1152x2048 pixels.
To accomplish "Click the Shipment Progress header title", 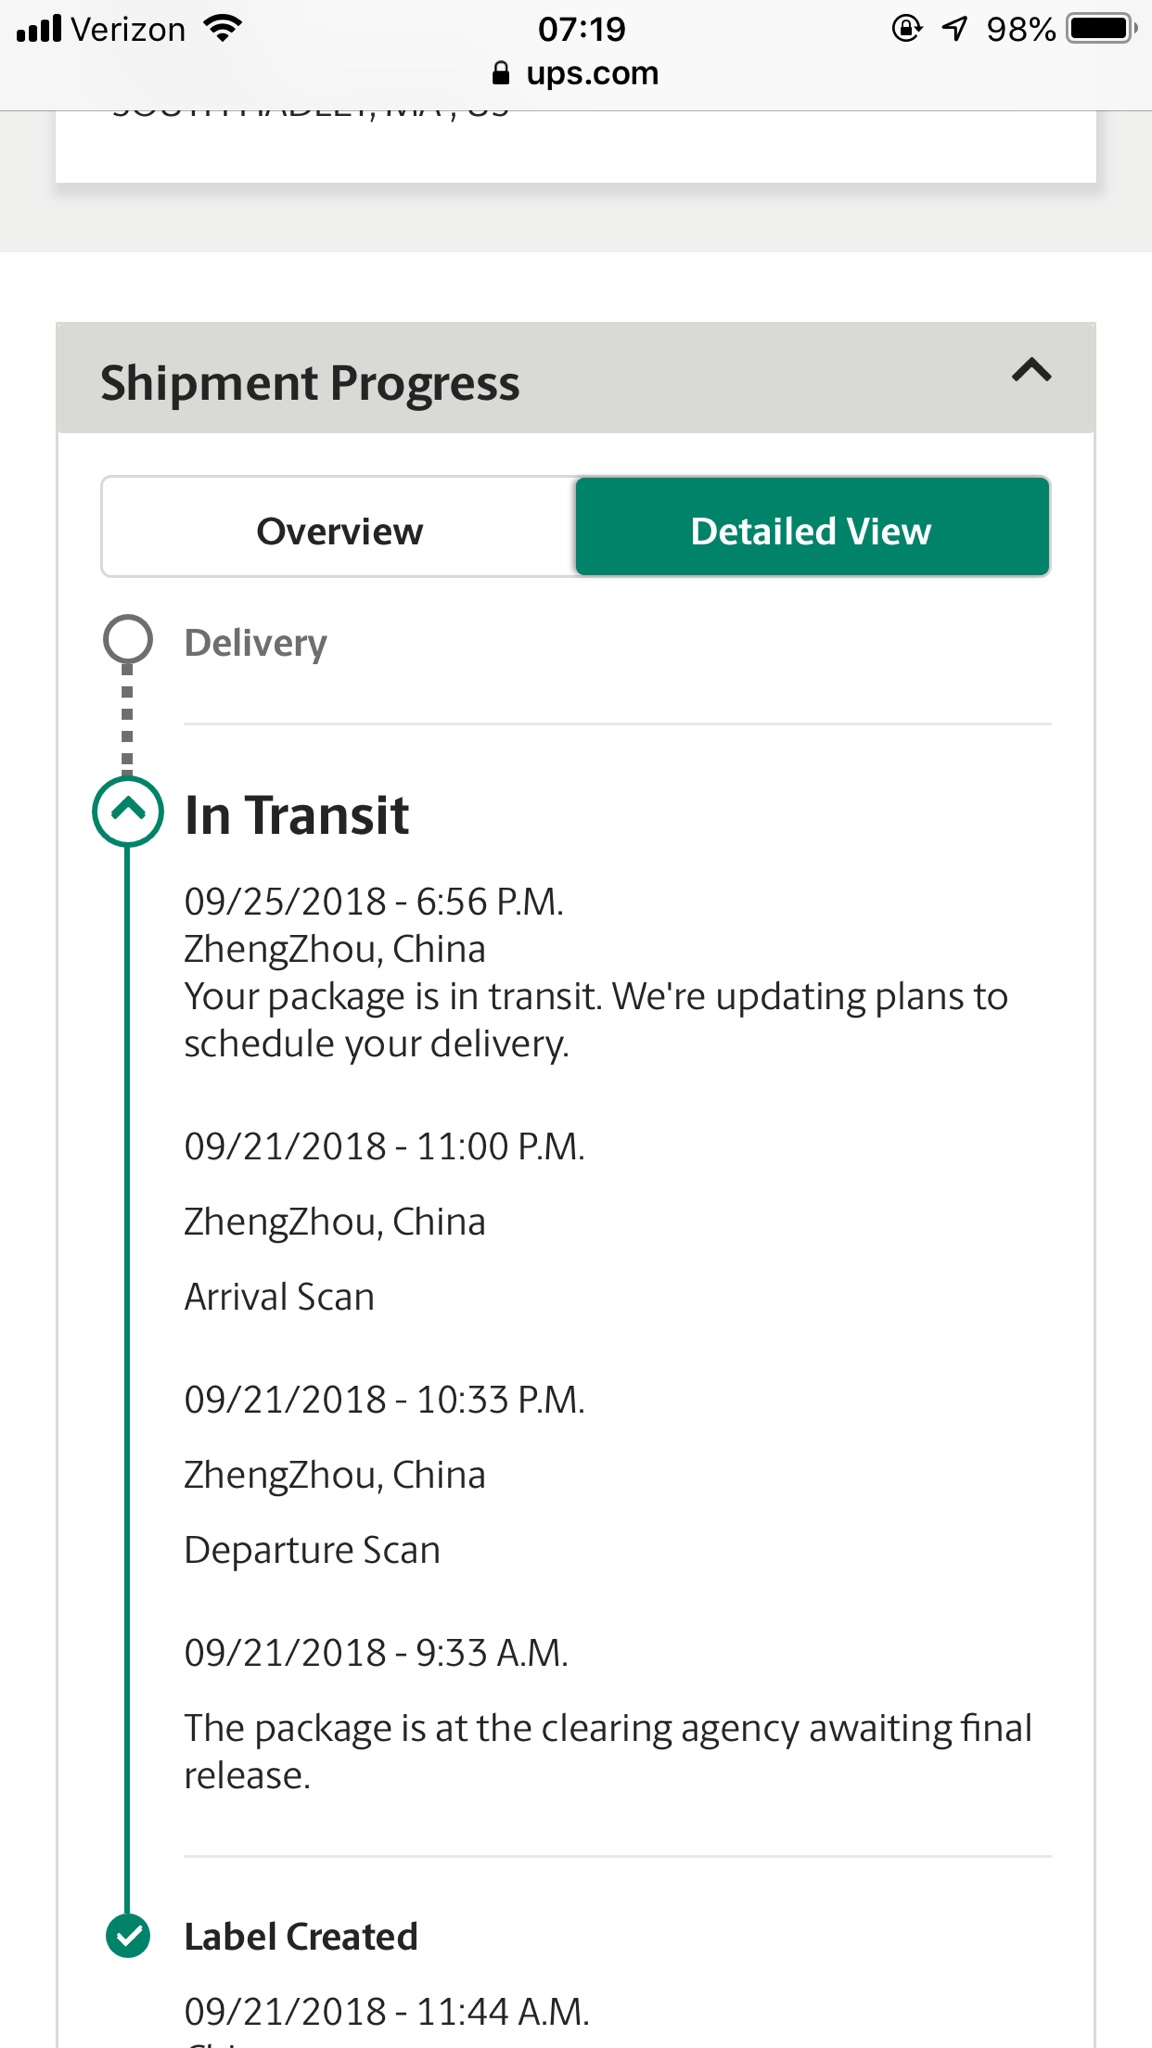I will (310, 383).
